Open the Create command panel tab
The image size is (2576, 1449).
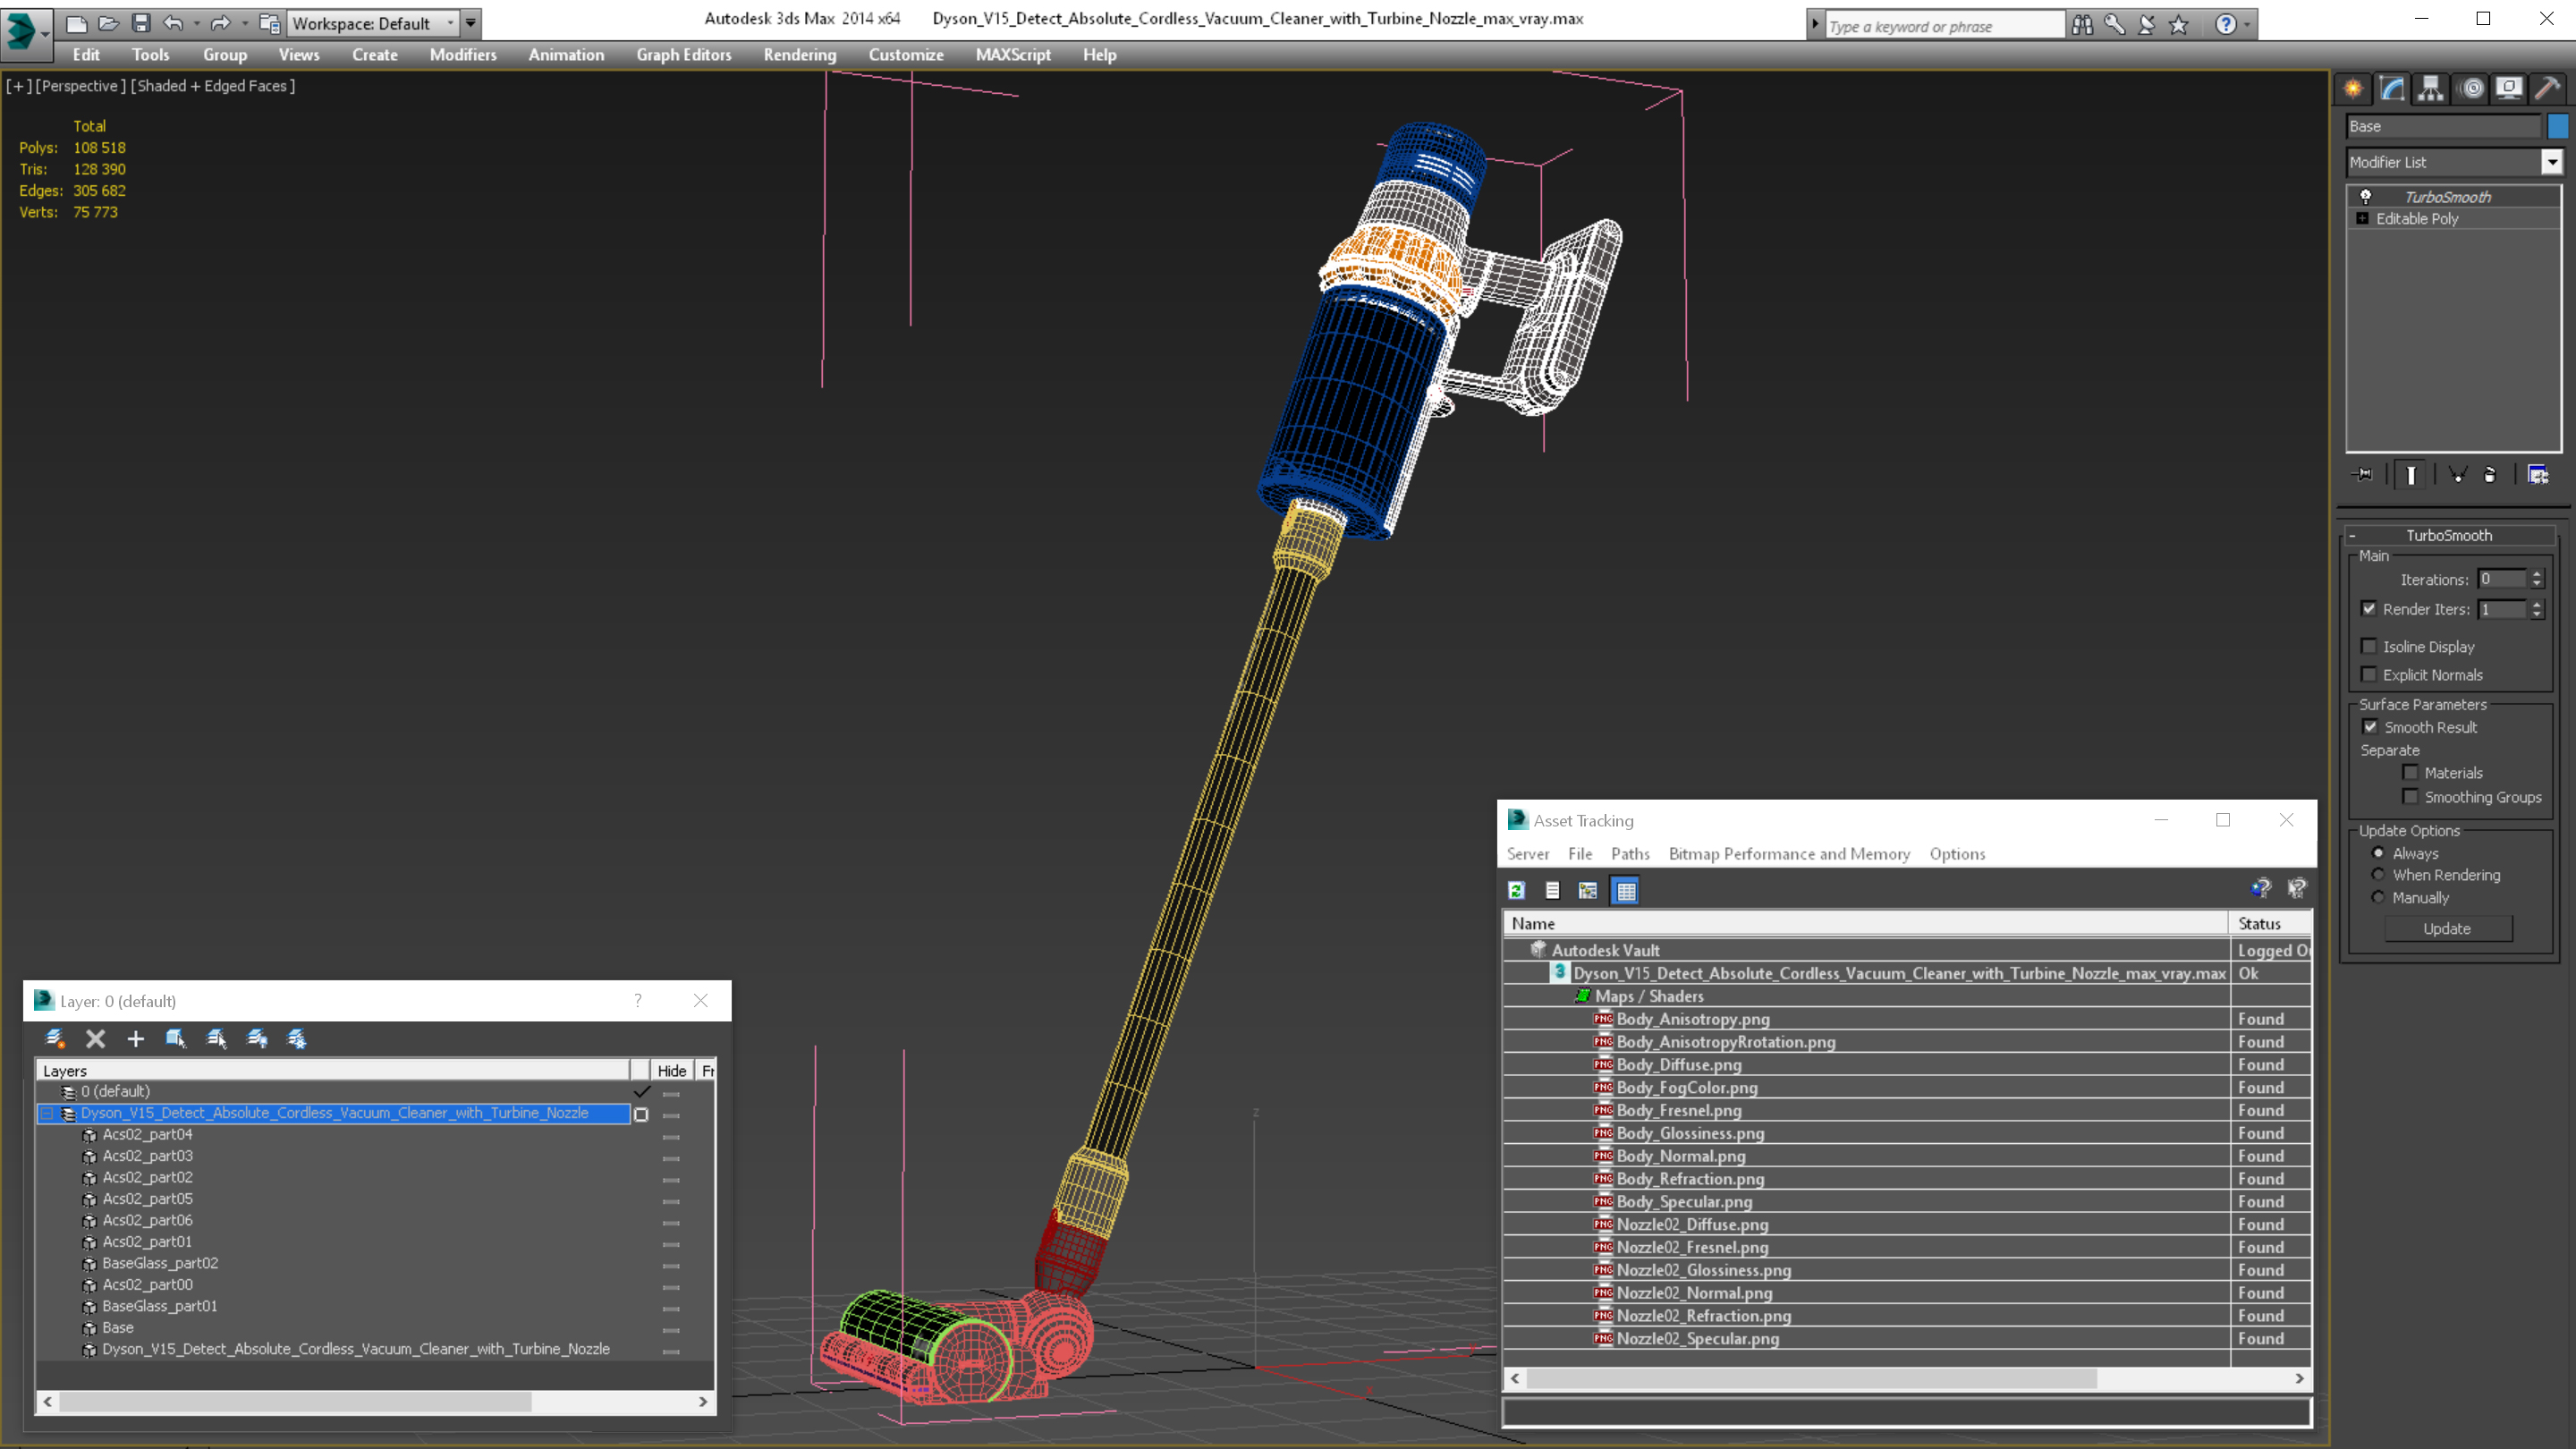(2353, 88)
